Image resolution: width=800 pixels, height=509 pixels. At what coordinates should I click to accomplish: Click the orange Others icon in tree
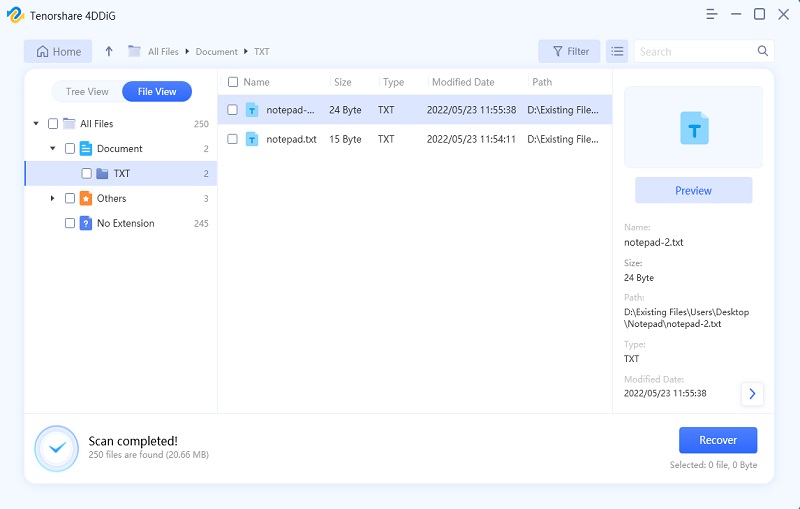click(x=86, y=198)
